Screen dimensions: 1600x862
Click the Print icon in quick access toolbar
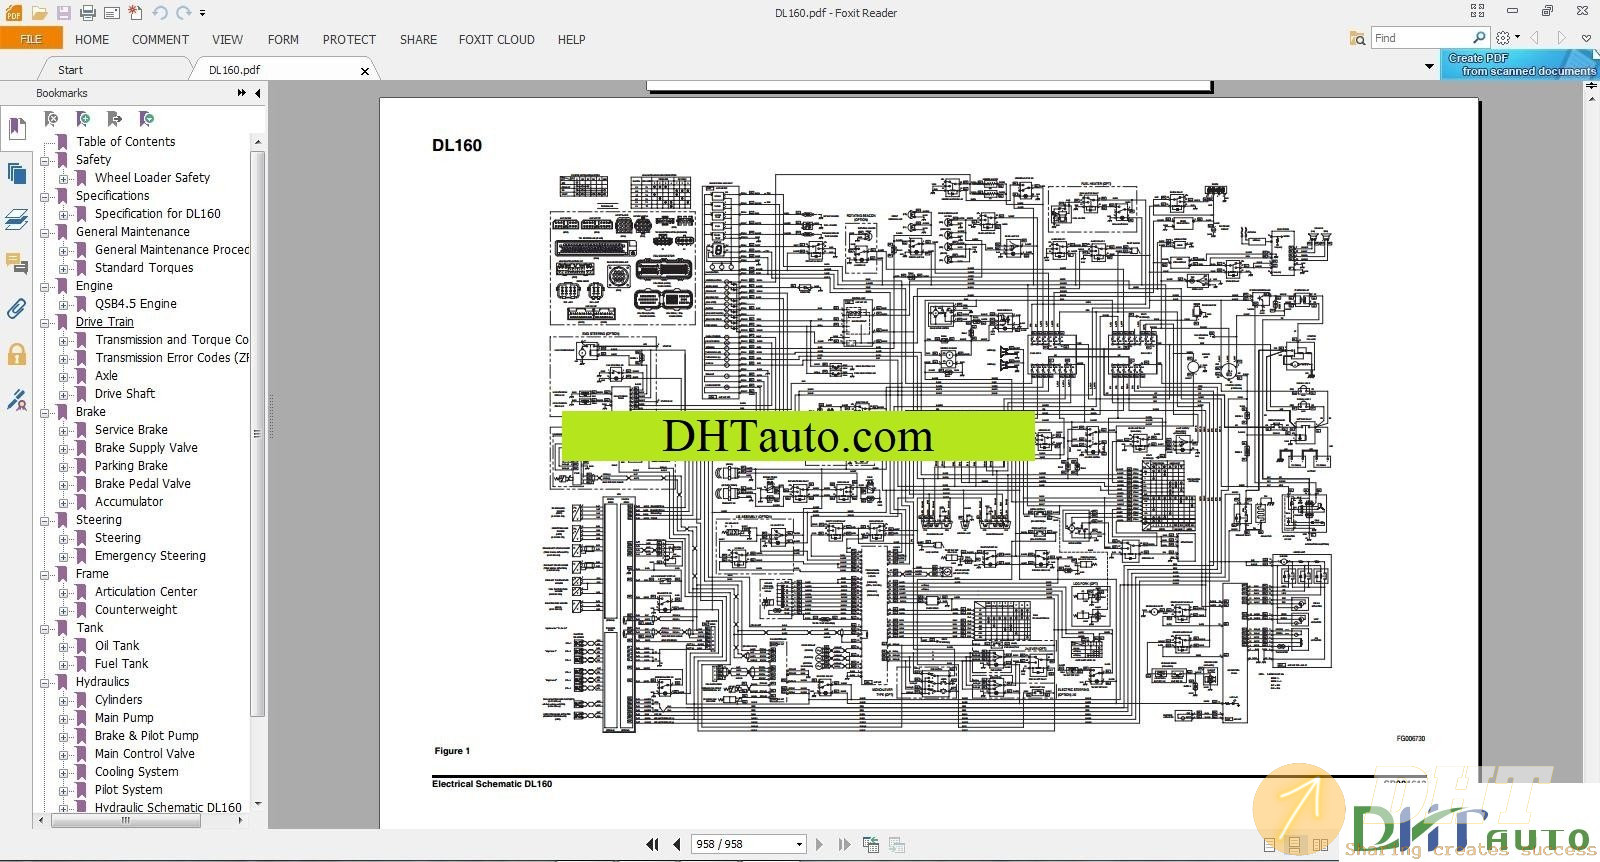tap(88, 13)
